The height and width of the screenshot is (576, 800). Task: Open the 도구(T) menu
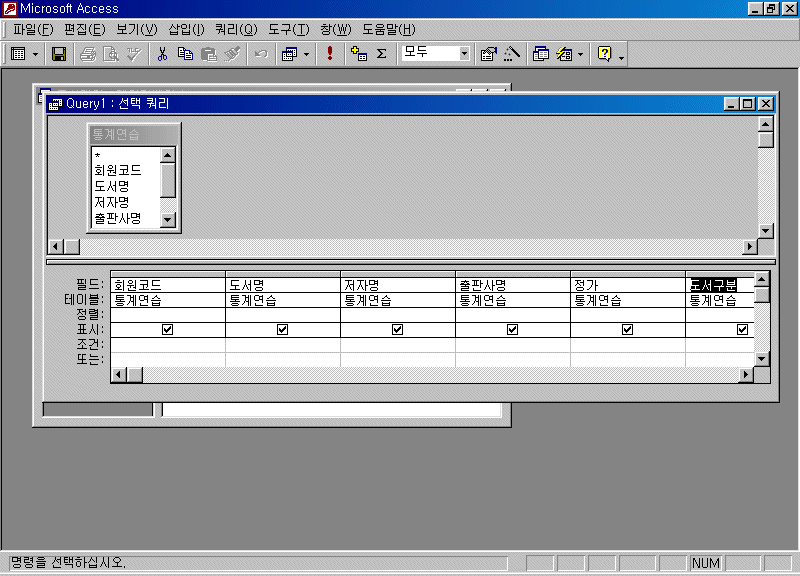pyautogui.click(x=289, y=30)
